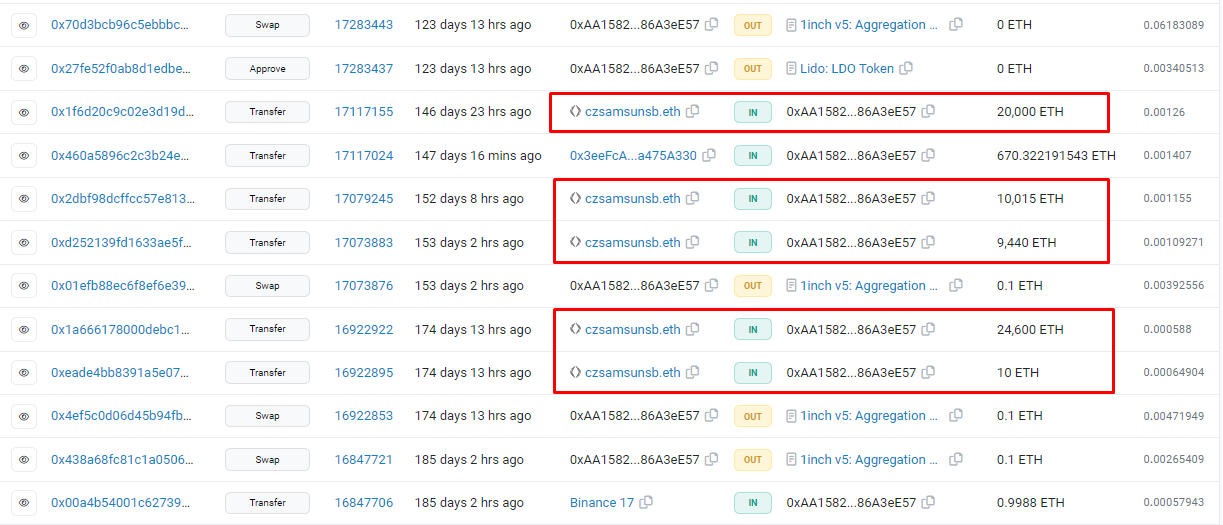Open the Binance 17 address link
This screenshot has height=525, width=1223.
pos(601,503)
